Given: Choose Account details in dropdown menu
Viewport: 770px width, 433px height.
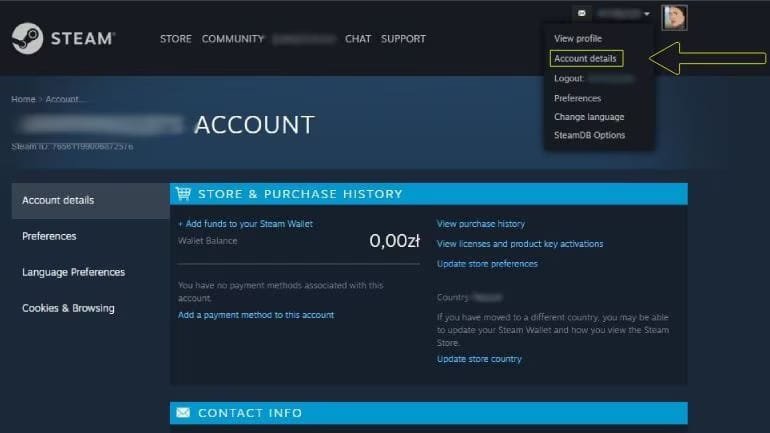Looking at the screenshot, I should point(585,59).
